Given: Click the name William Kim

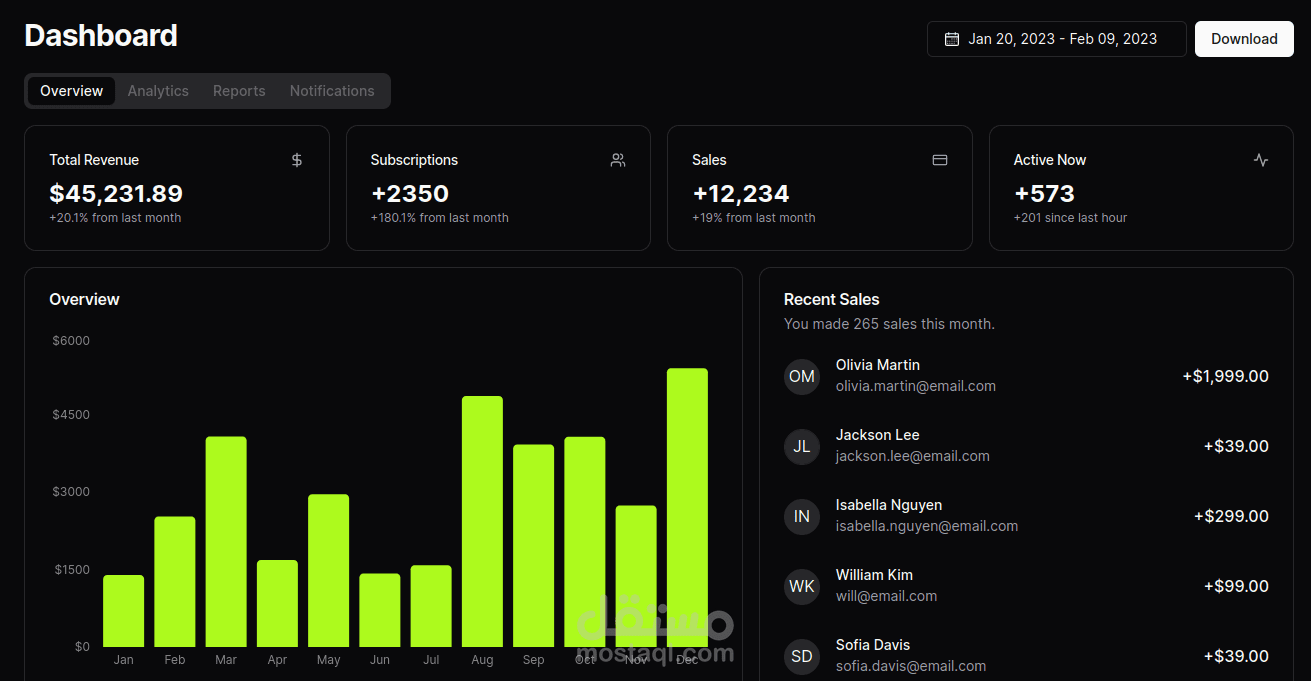Looking at the screenshot, I should (x=874, y=575).
